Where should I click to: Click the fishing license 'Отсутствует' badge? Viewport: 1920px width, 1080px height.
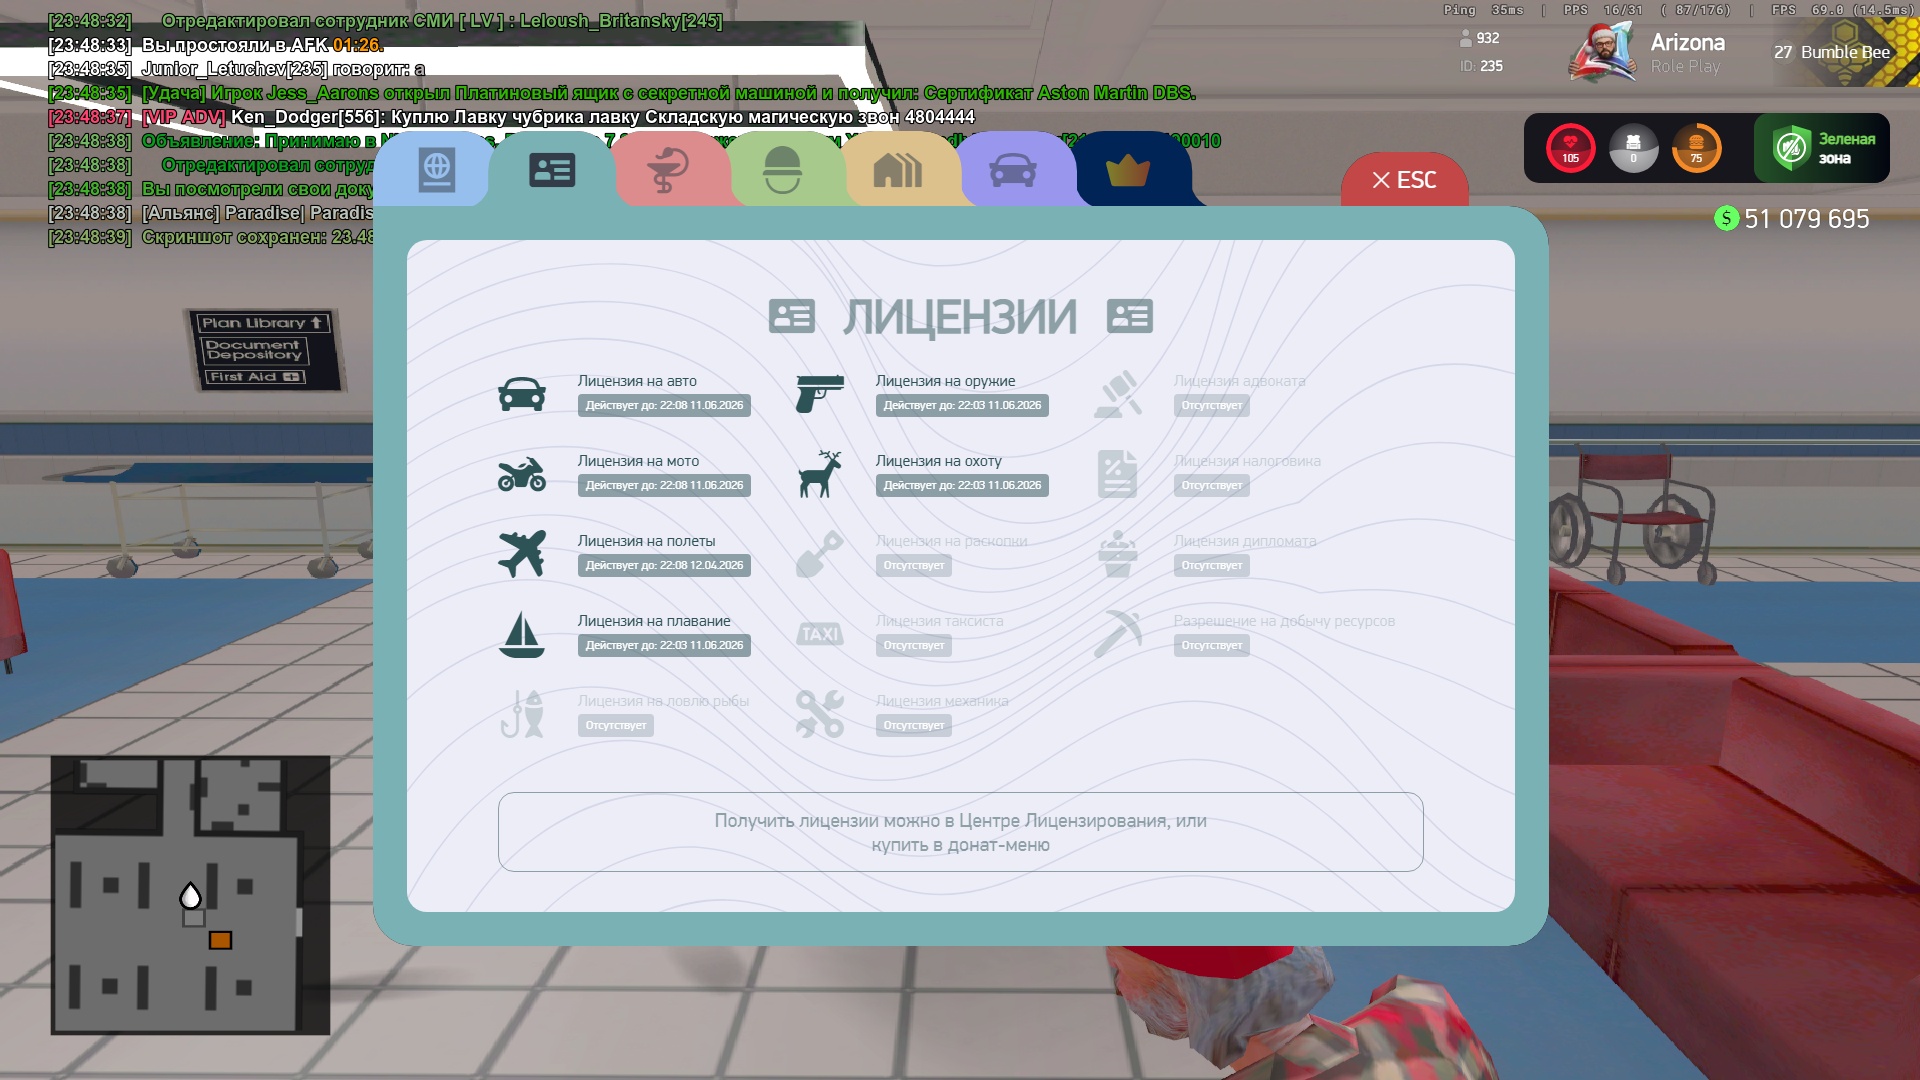coord(615,726)
